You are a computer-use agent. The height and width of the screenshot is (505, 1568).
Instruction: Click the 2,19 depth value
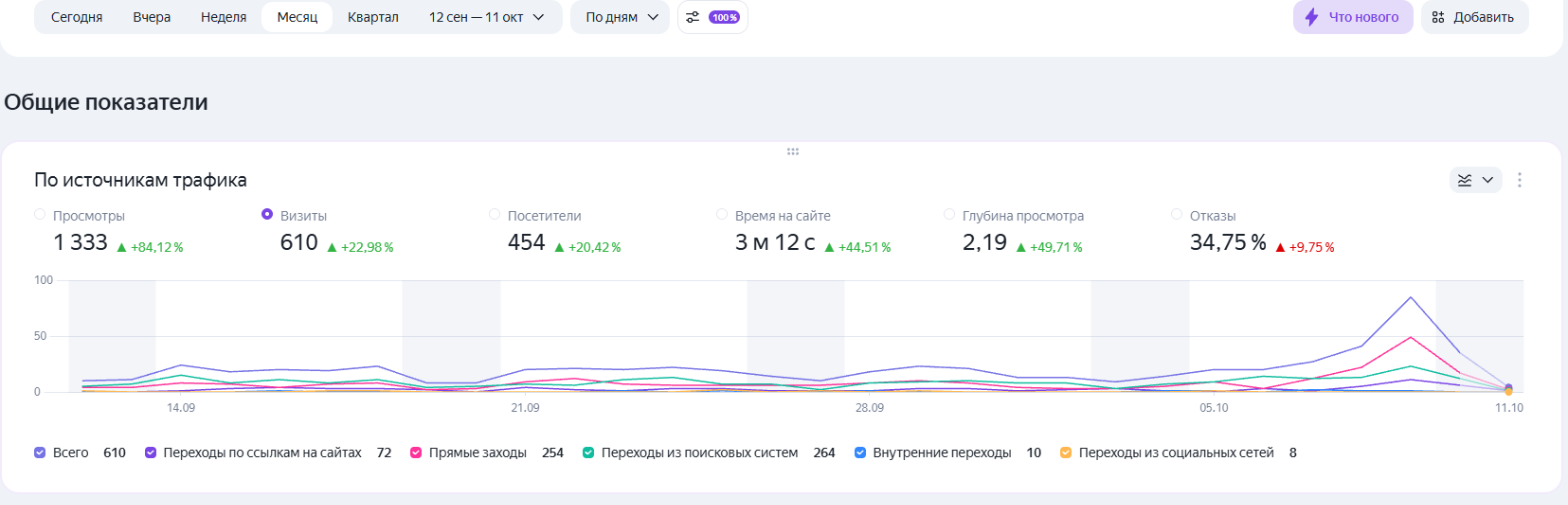pyautogui.click(x=984, y=243)
